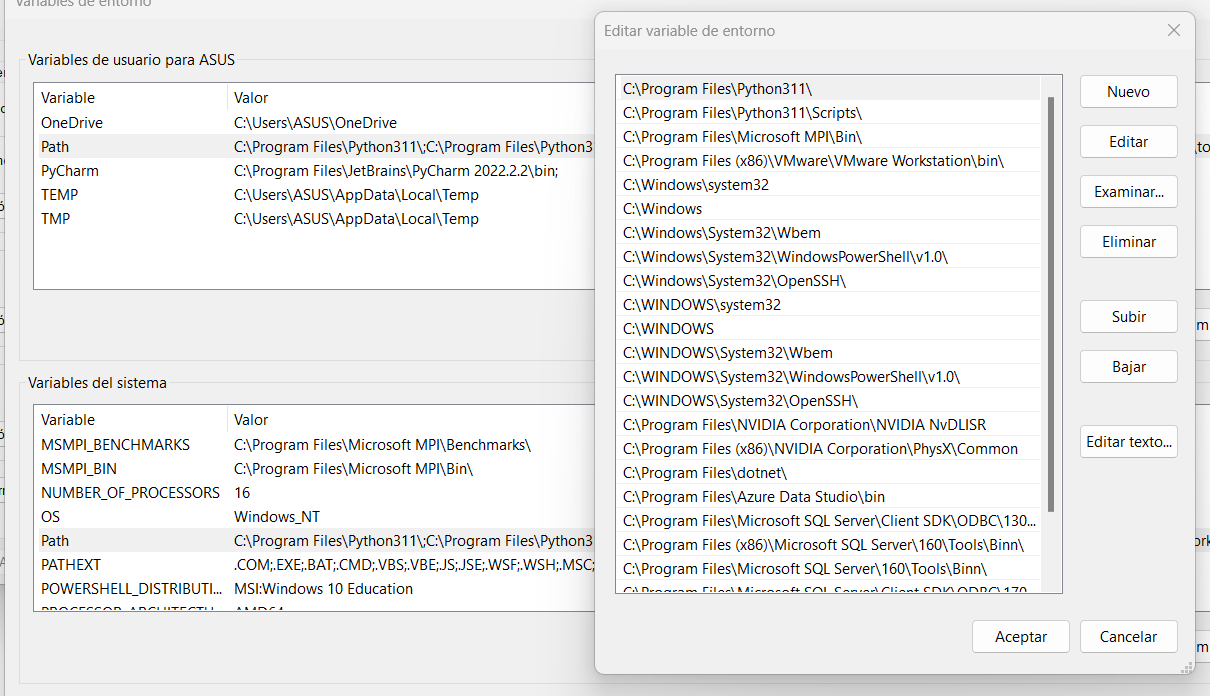The height and width of the screenshot is (696, 1210).
Task: Dismiss the dialog with Cancelar
Action: 1128,636
